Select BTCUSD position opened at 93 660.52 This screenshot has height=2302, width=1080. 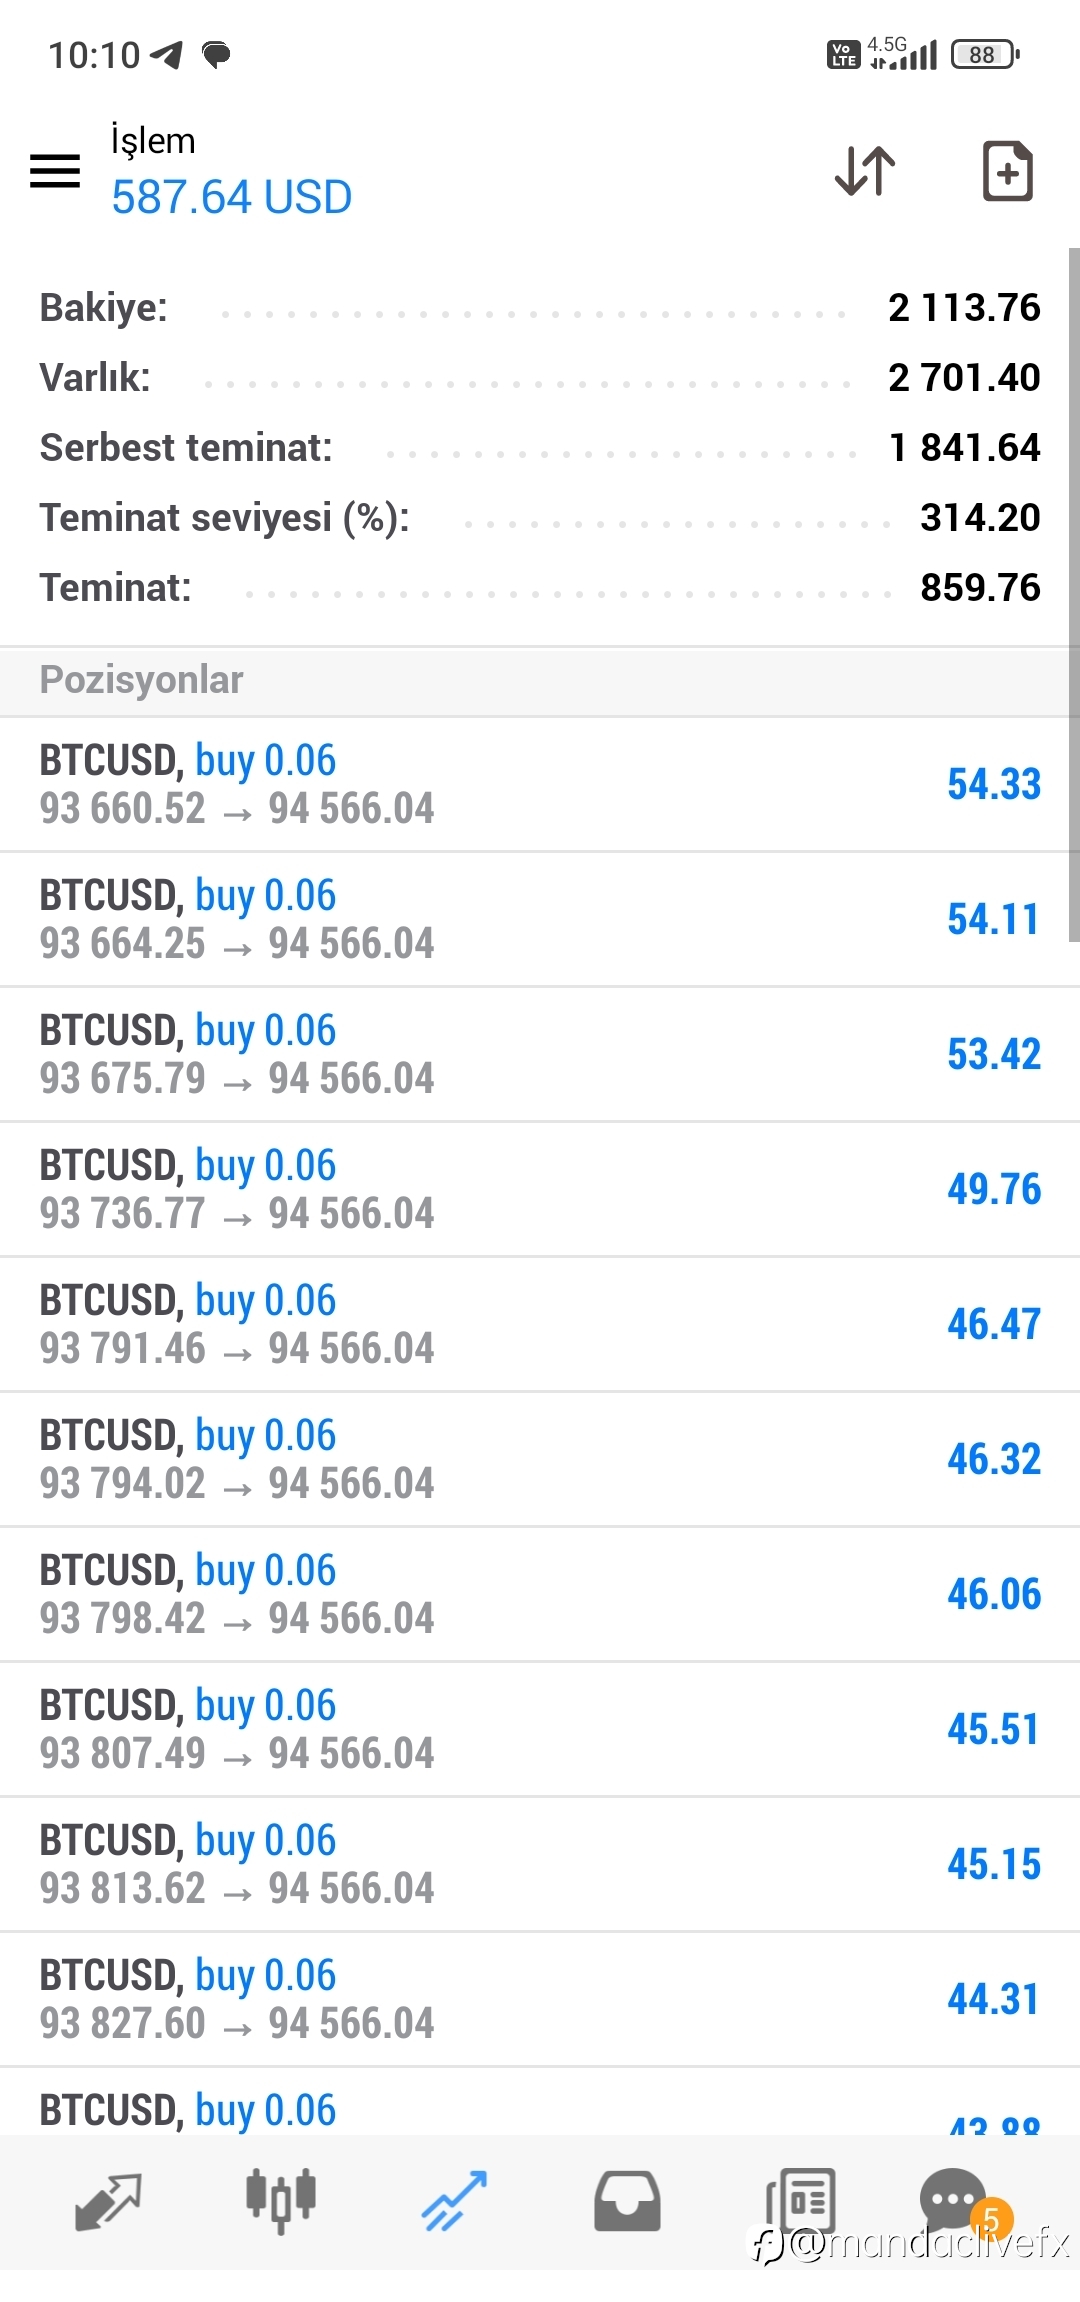[x=540, y=785]
